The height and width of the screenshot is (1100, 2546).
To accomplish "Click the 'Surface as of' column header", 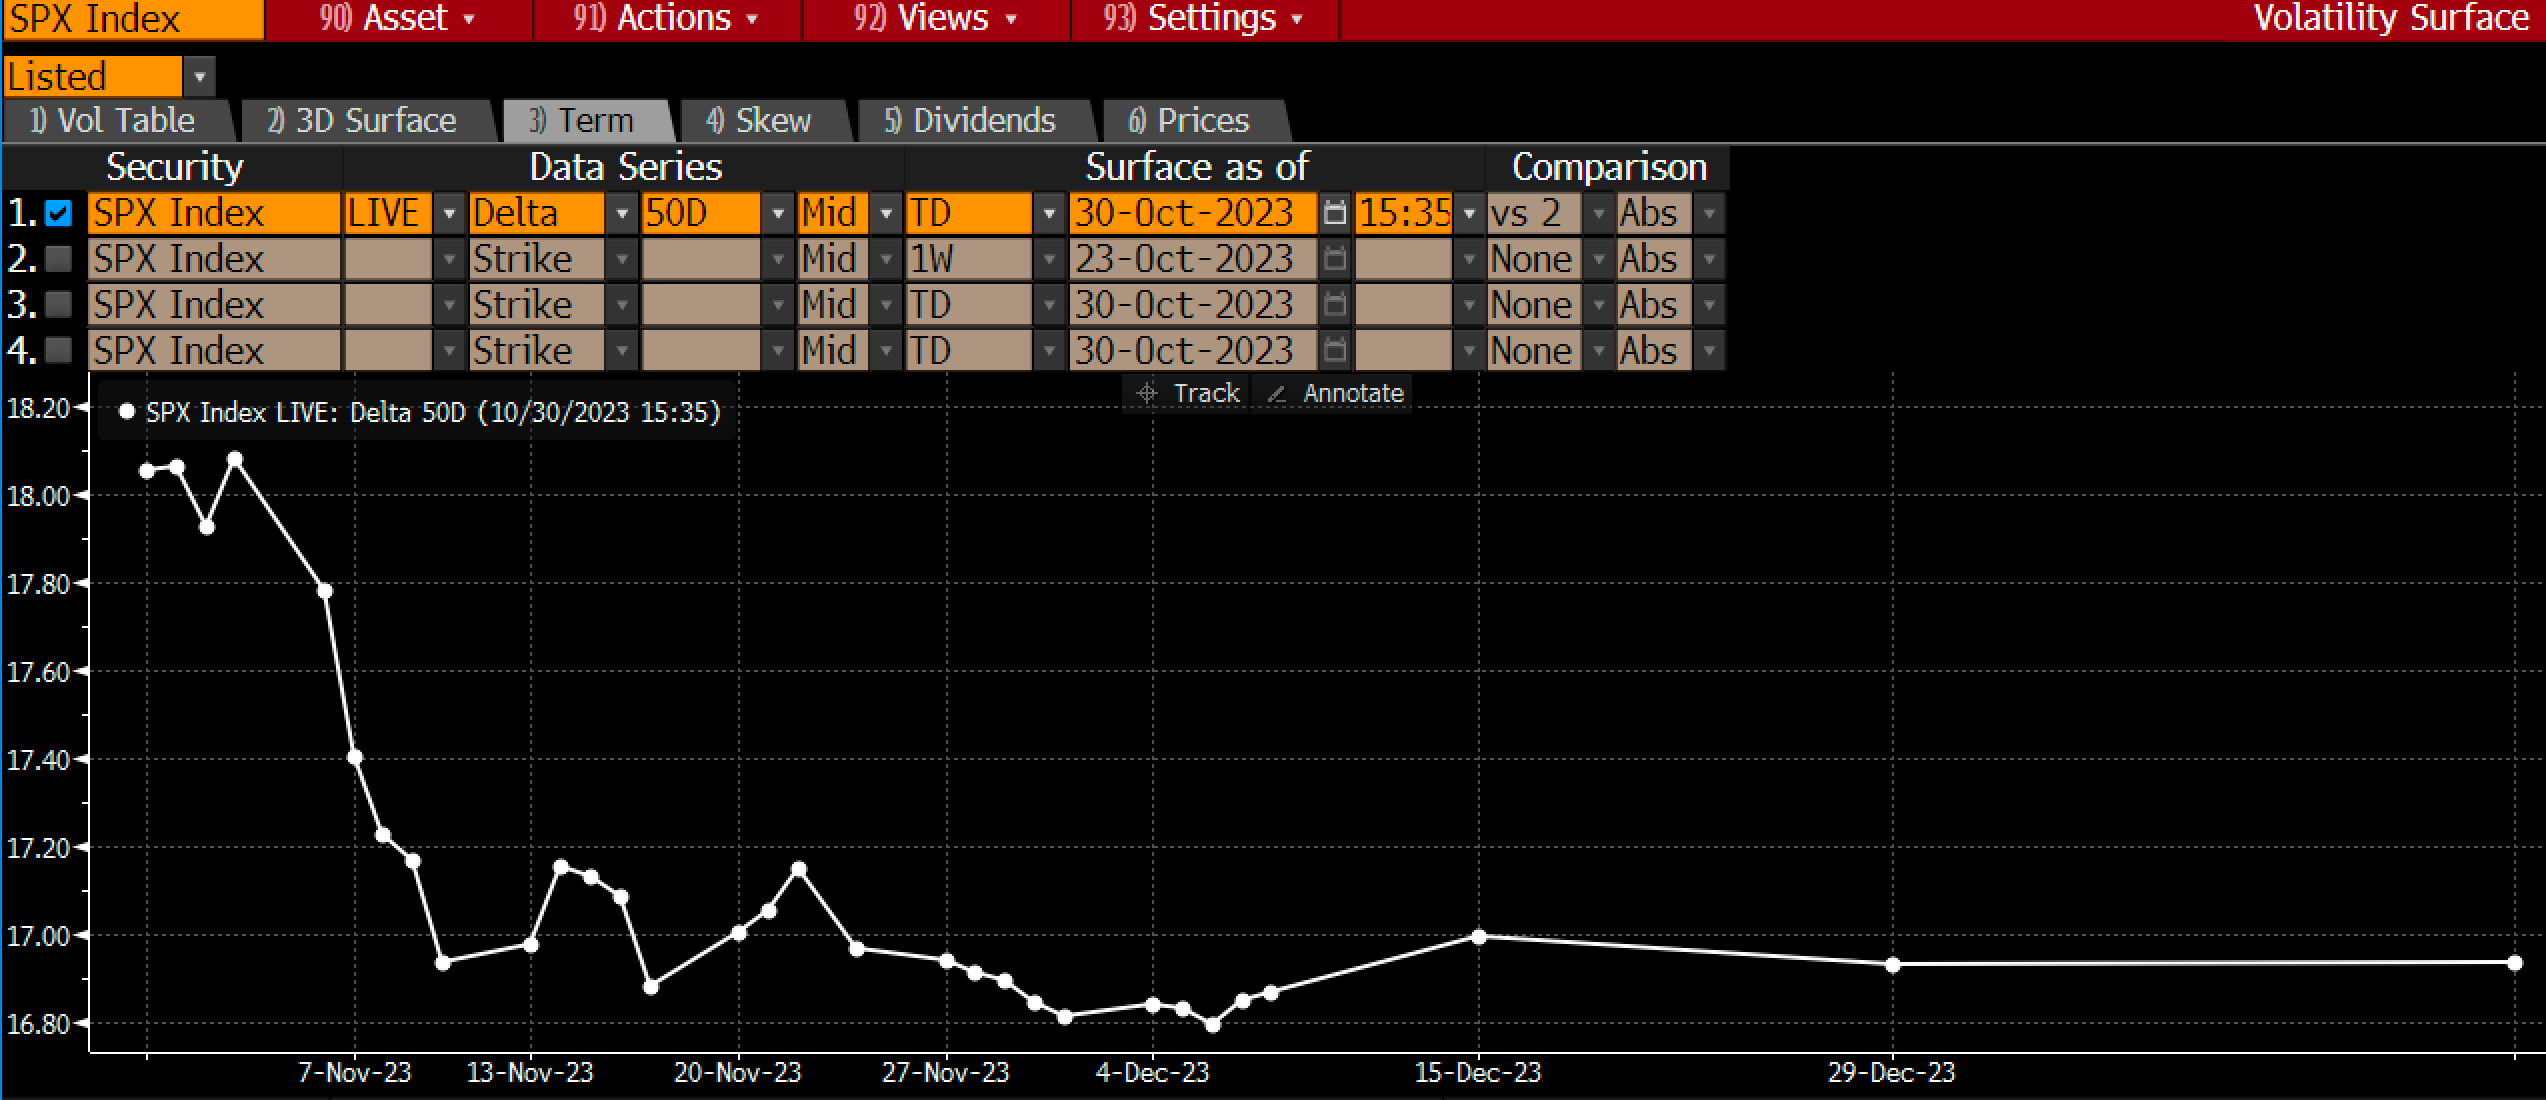I will [x=1197, y=167].
